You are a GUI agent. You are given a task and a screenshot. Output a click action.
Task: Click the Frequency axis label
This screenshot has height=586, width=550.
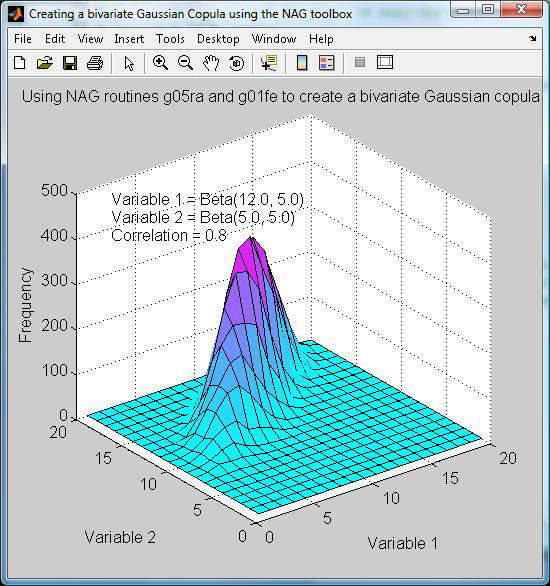(x=25, y=305)
